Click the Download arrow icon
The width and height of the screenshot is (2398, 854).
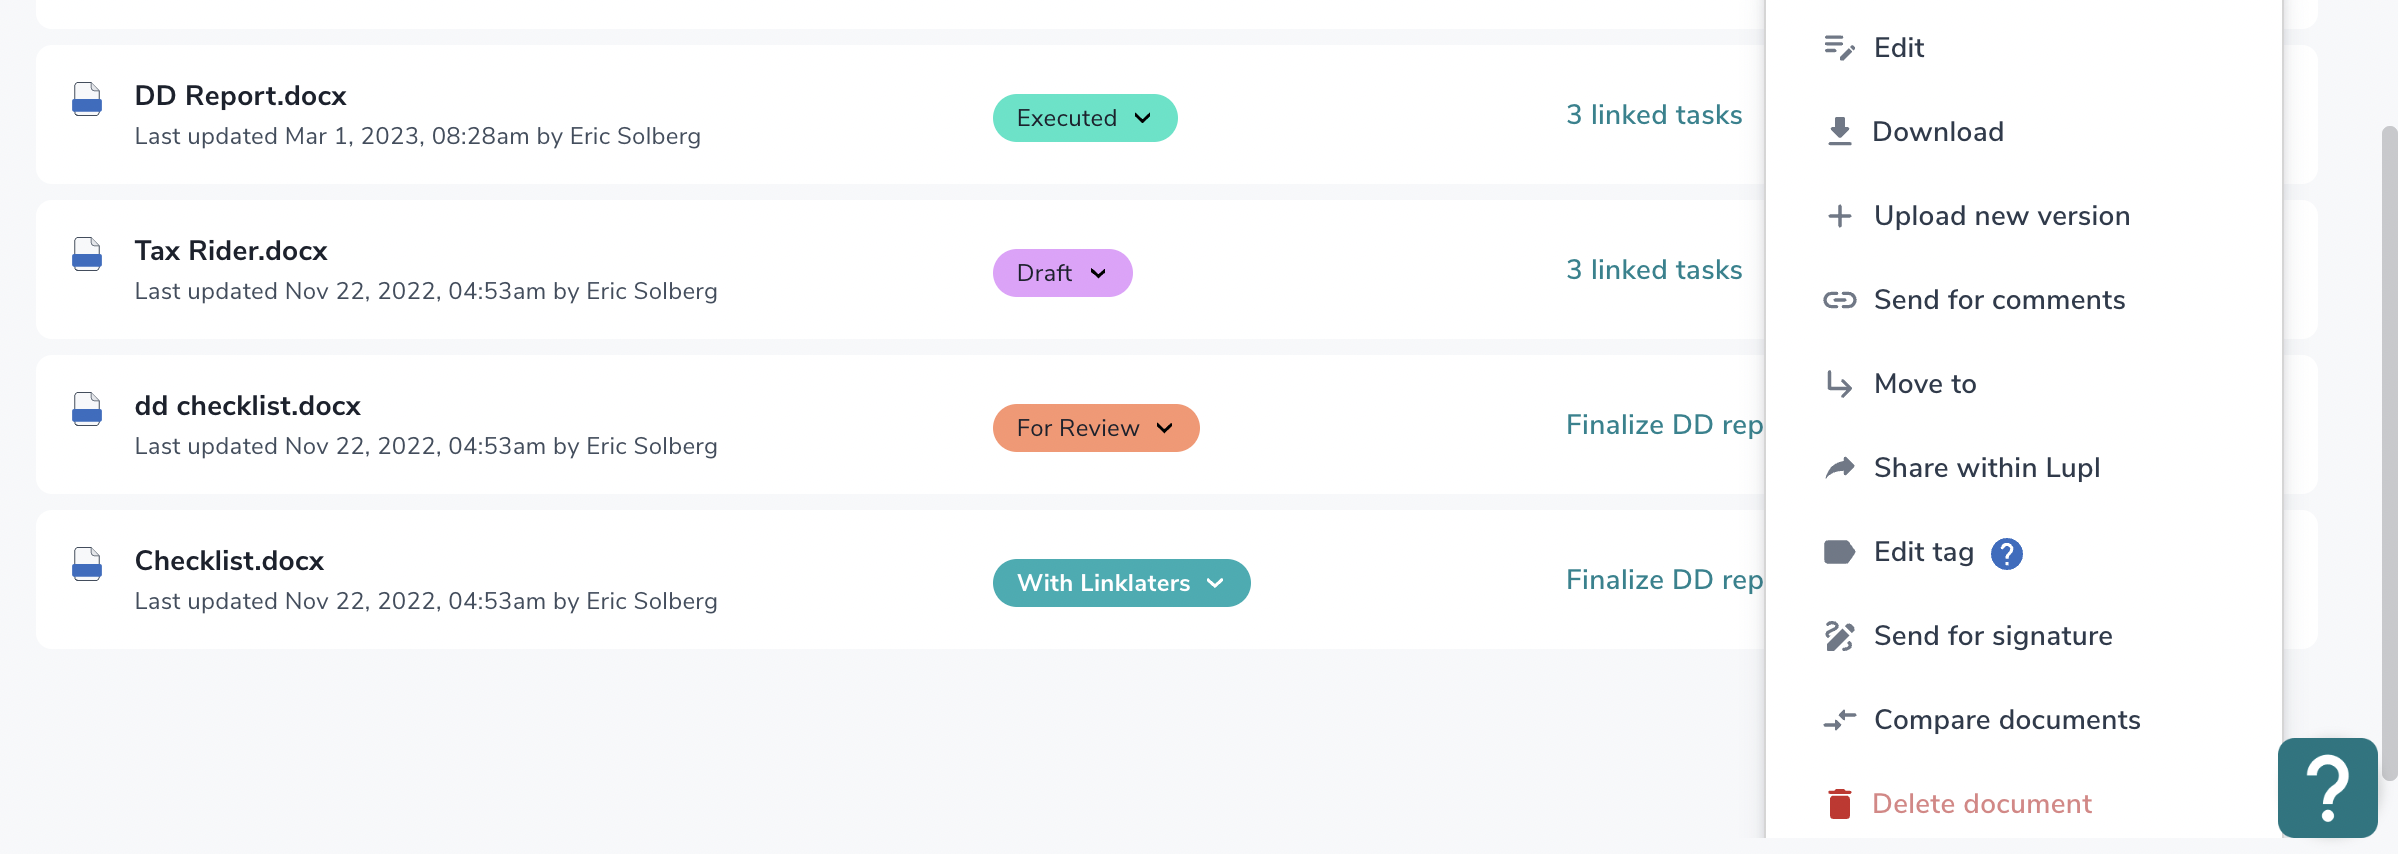1840,131
